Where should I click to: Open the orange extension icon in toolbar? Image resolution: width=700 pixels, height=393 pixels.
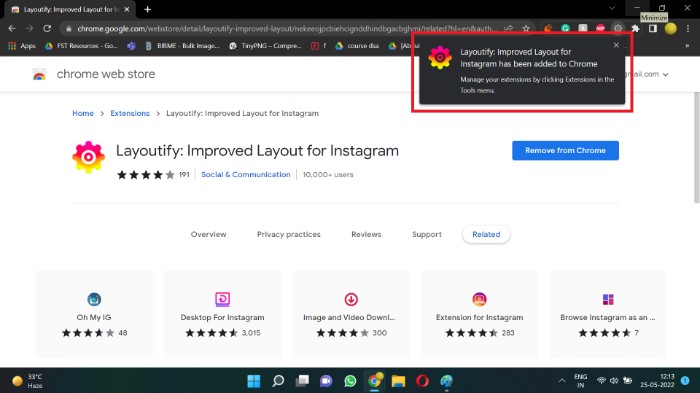tap(548, 28)
